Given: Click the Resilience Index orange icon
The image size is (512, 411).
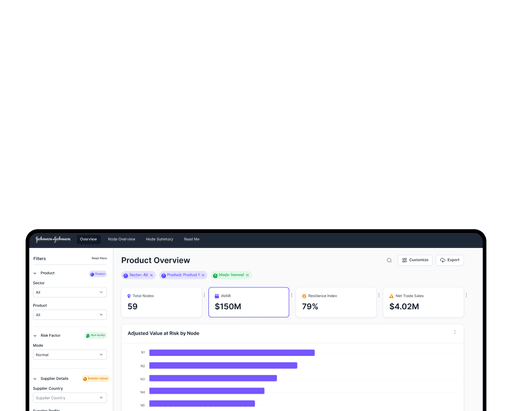Looking at the screenshot, I should [304, 296].
